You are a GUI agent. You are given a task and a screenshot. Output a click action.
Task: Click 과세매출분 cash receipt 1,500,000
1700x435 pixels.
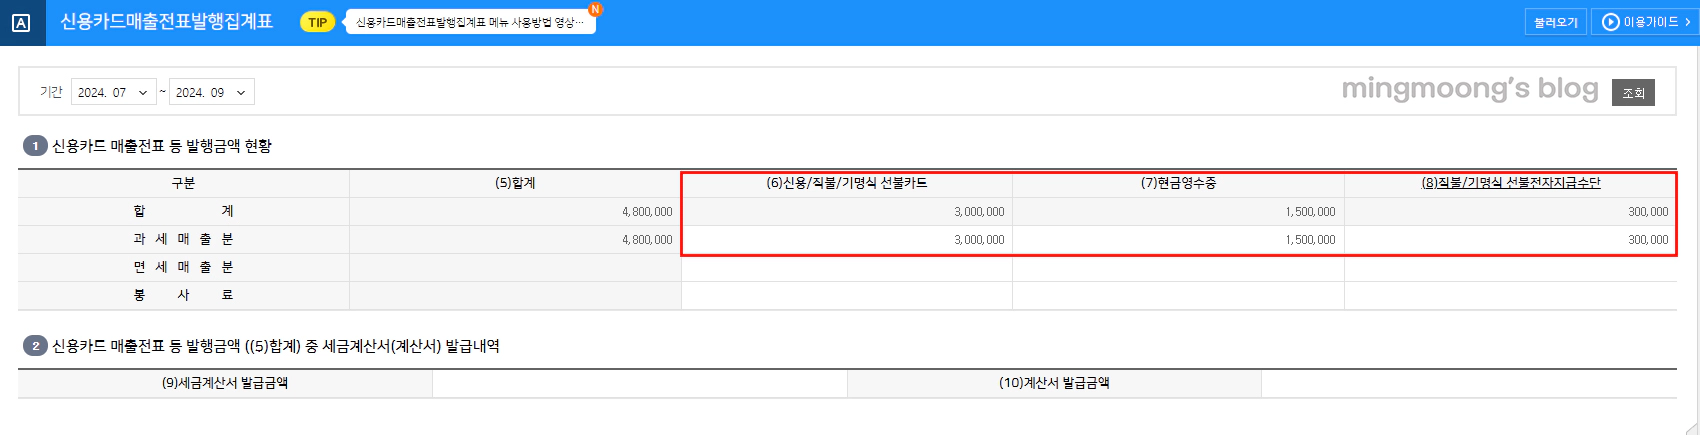(x=1178, y=239)
